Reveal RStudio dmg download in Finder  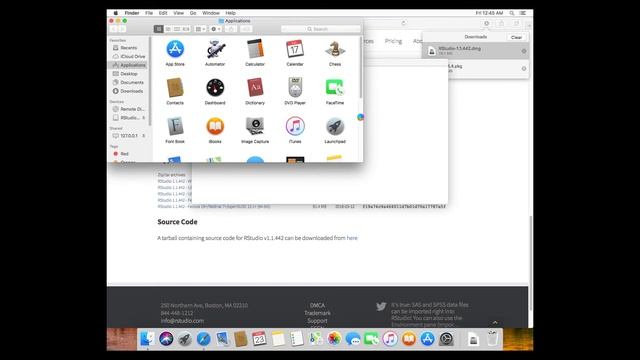[x=524, y=51]
